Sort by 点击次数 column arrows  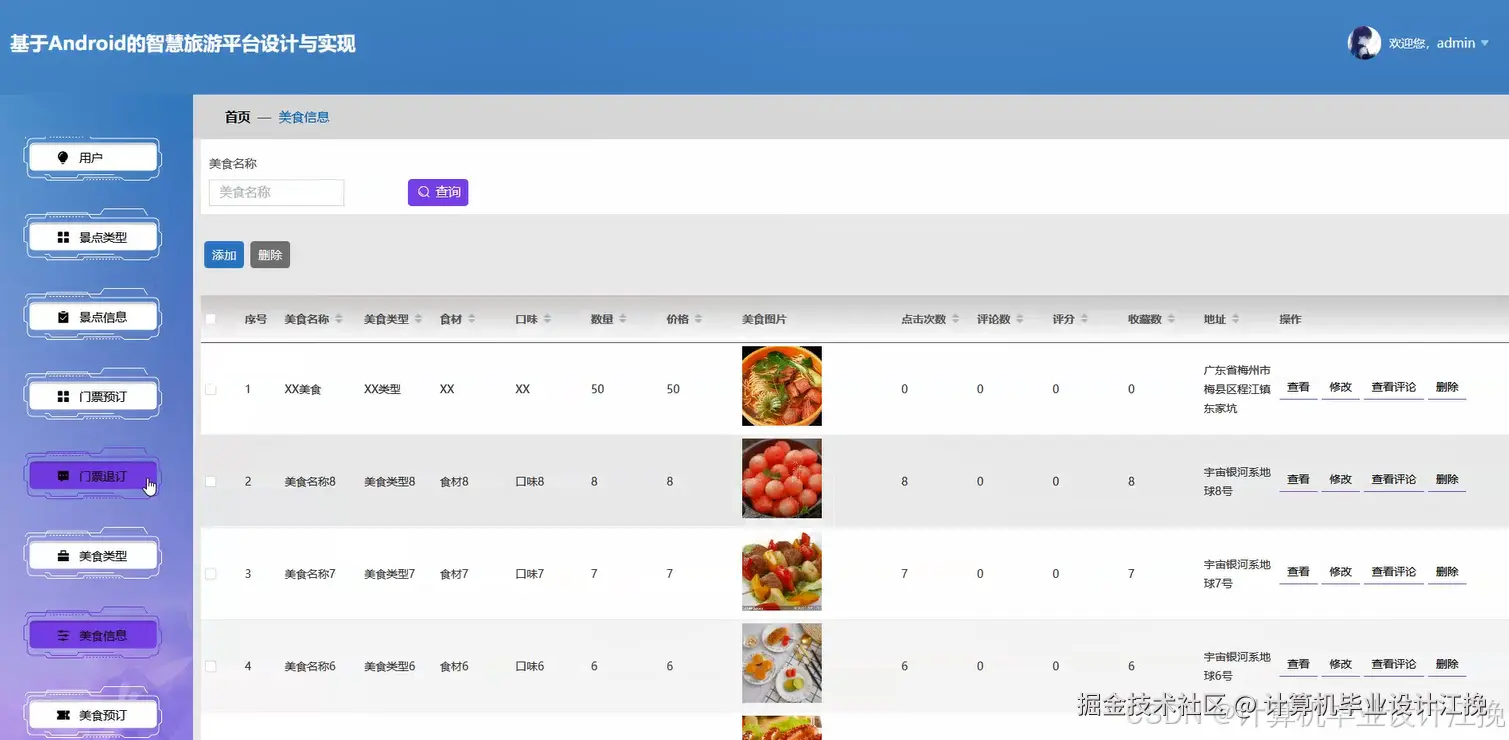pos(955,319)
